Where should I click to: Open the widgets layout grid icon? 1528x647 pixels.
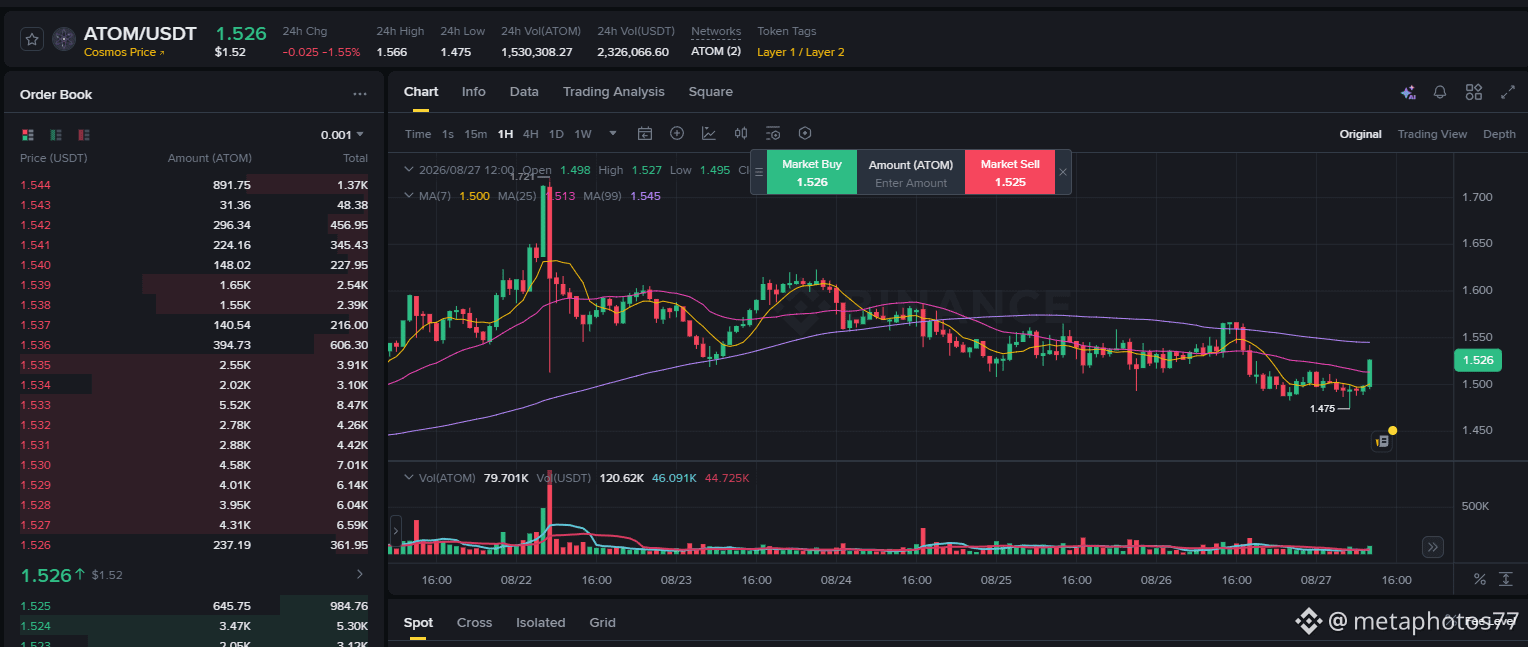pyautogui.click(x=1474, y=92)
